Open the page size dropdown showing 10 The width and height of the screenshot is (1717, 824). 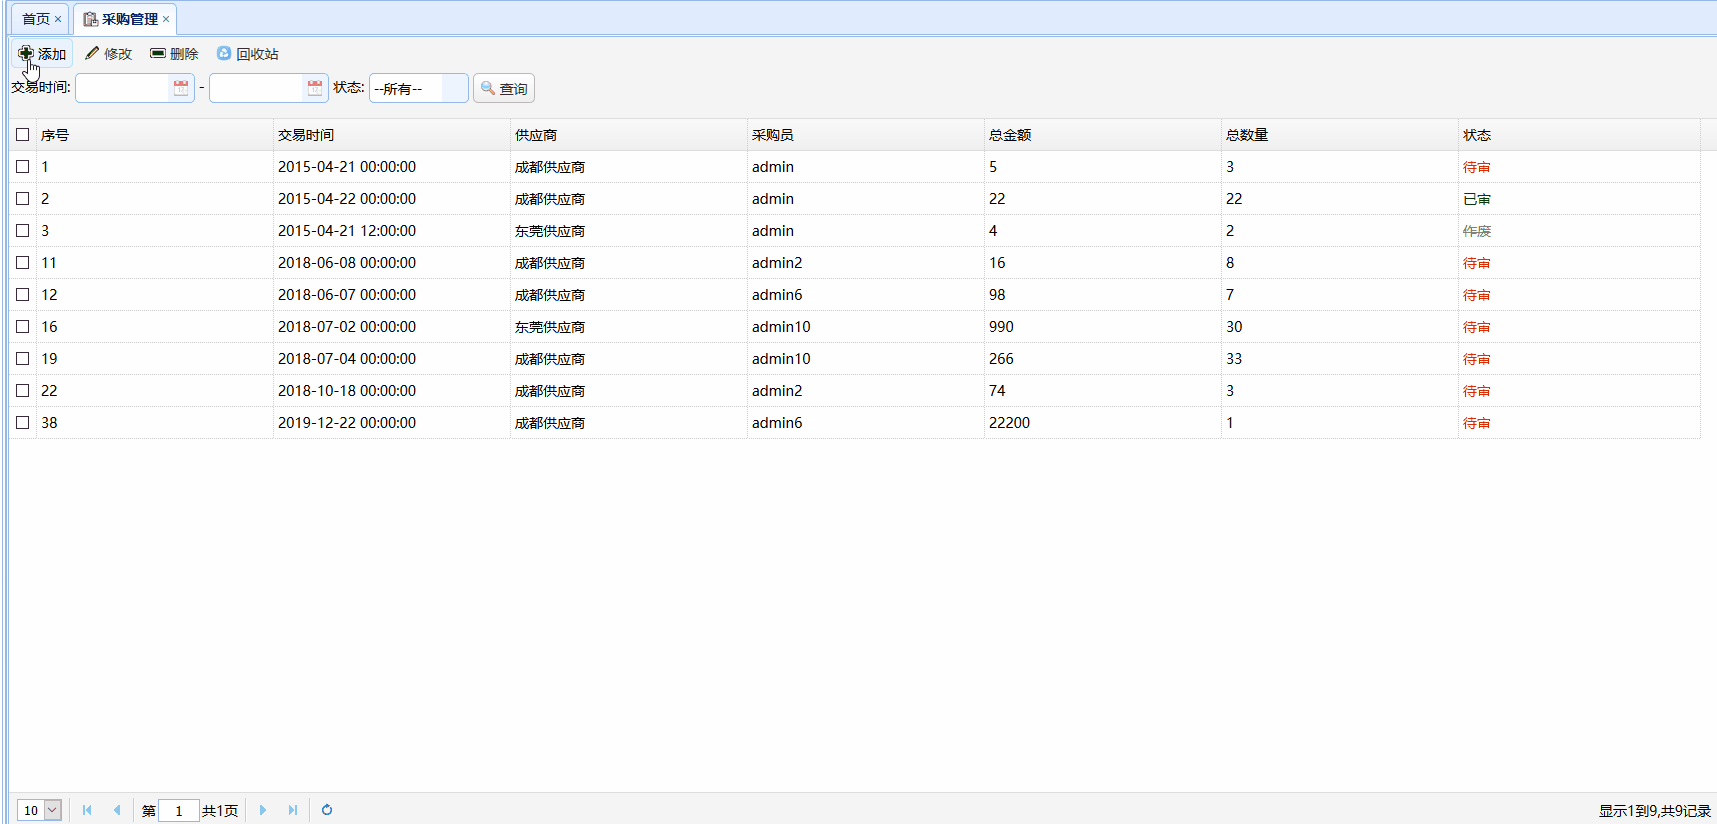40,810
